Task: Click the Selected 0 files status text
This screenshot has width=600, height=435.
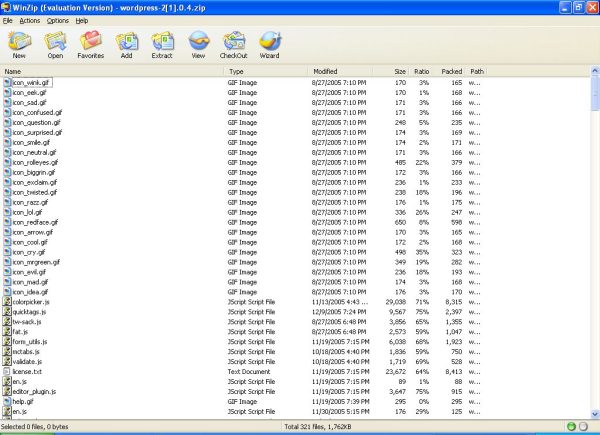Action: (x=34, y=427)
